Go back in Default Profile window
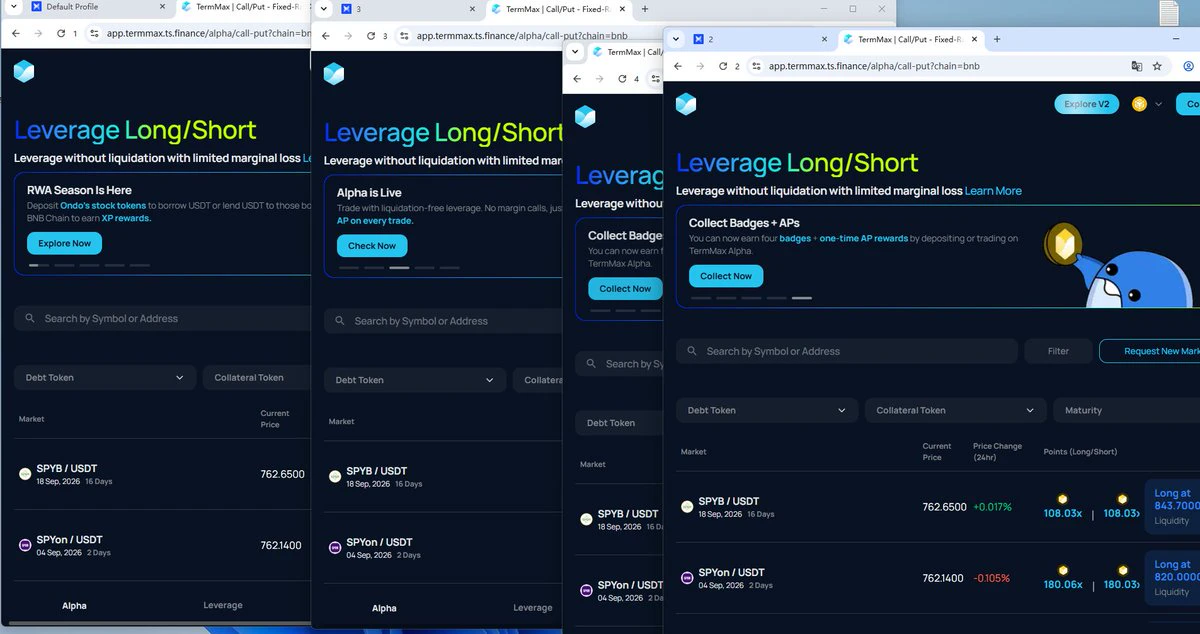 pyautogui.click(x=14, y=33)
